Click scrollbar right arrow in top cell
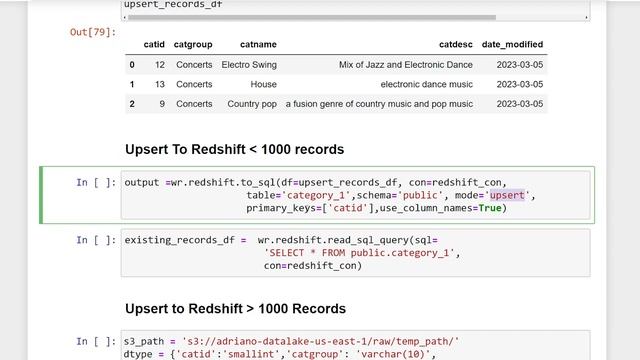The width and height of the screenshot is (640, 360). [x=586, y=18]
